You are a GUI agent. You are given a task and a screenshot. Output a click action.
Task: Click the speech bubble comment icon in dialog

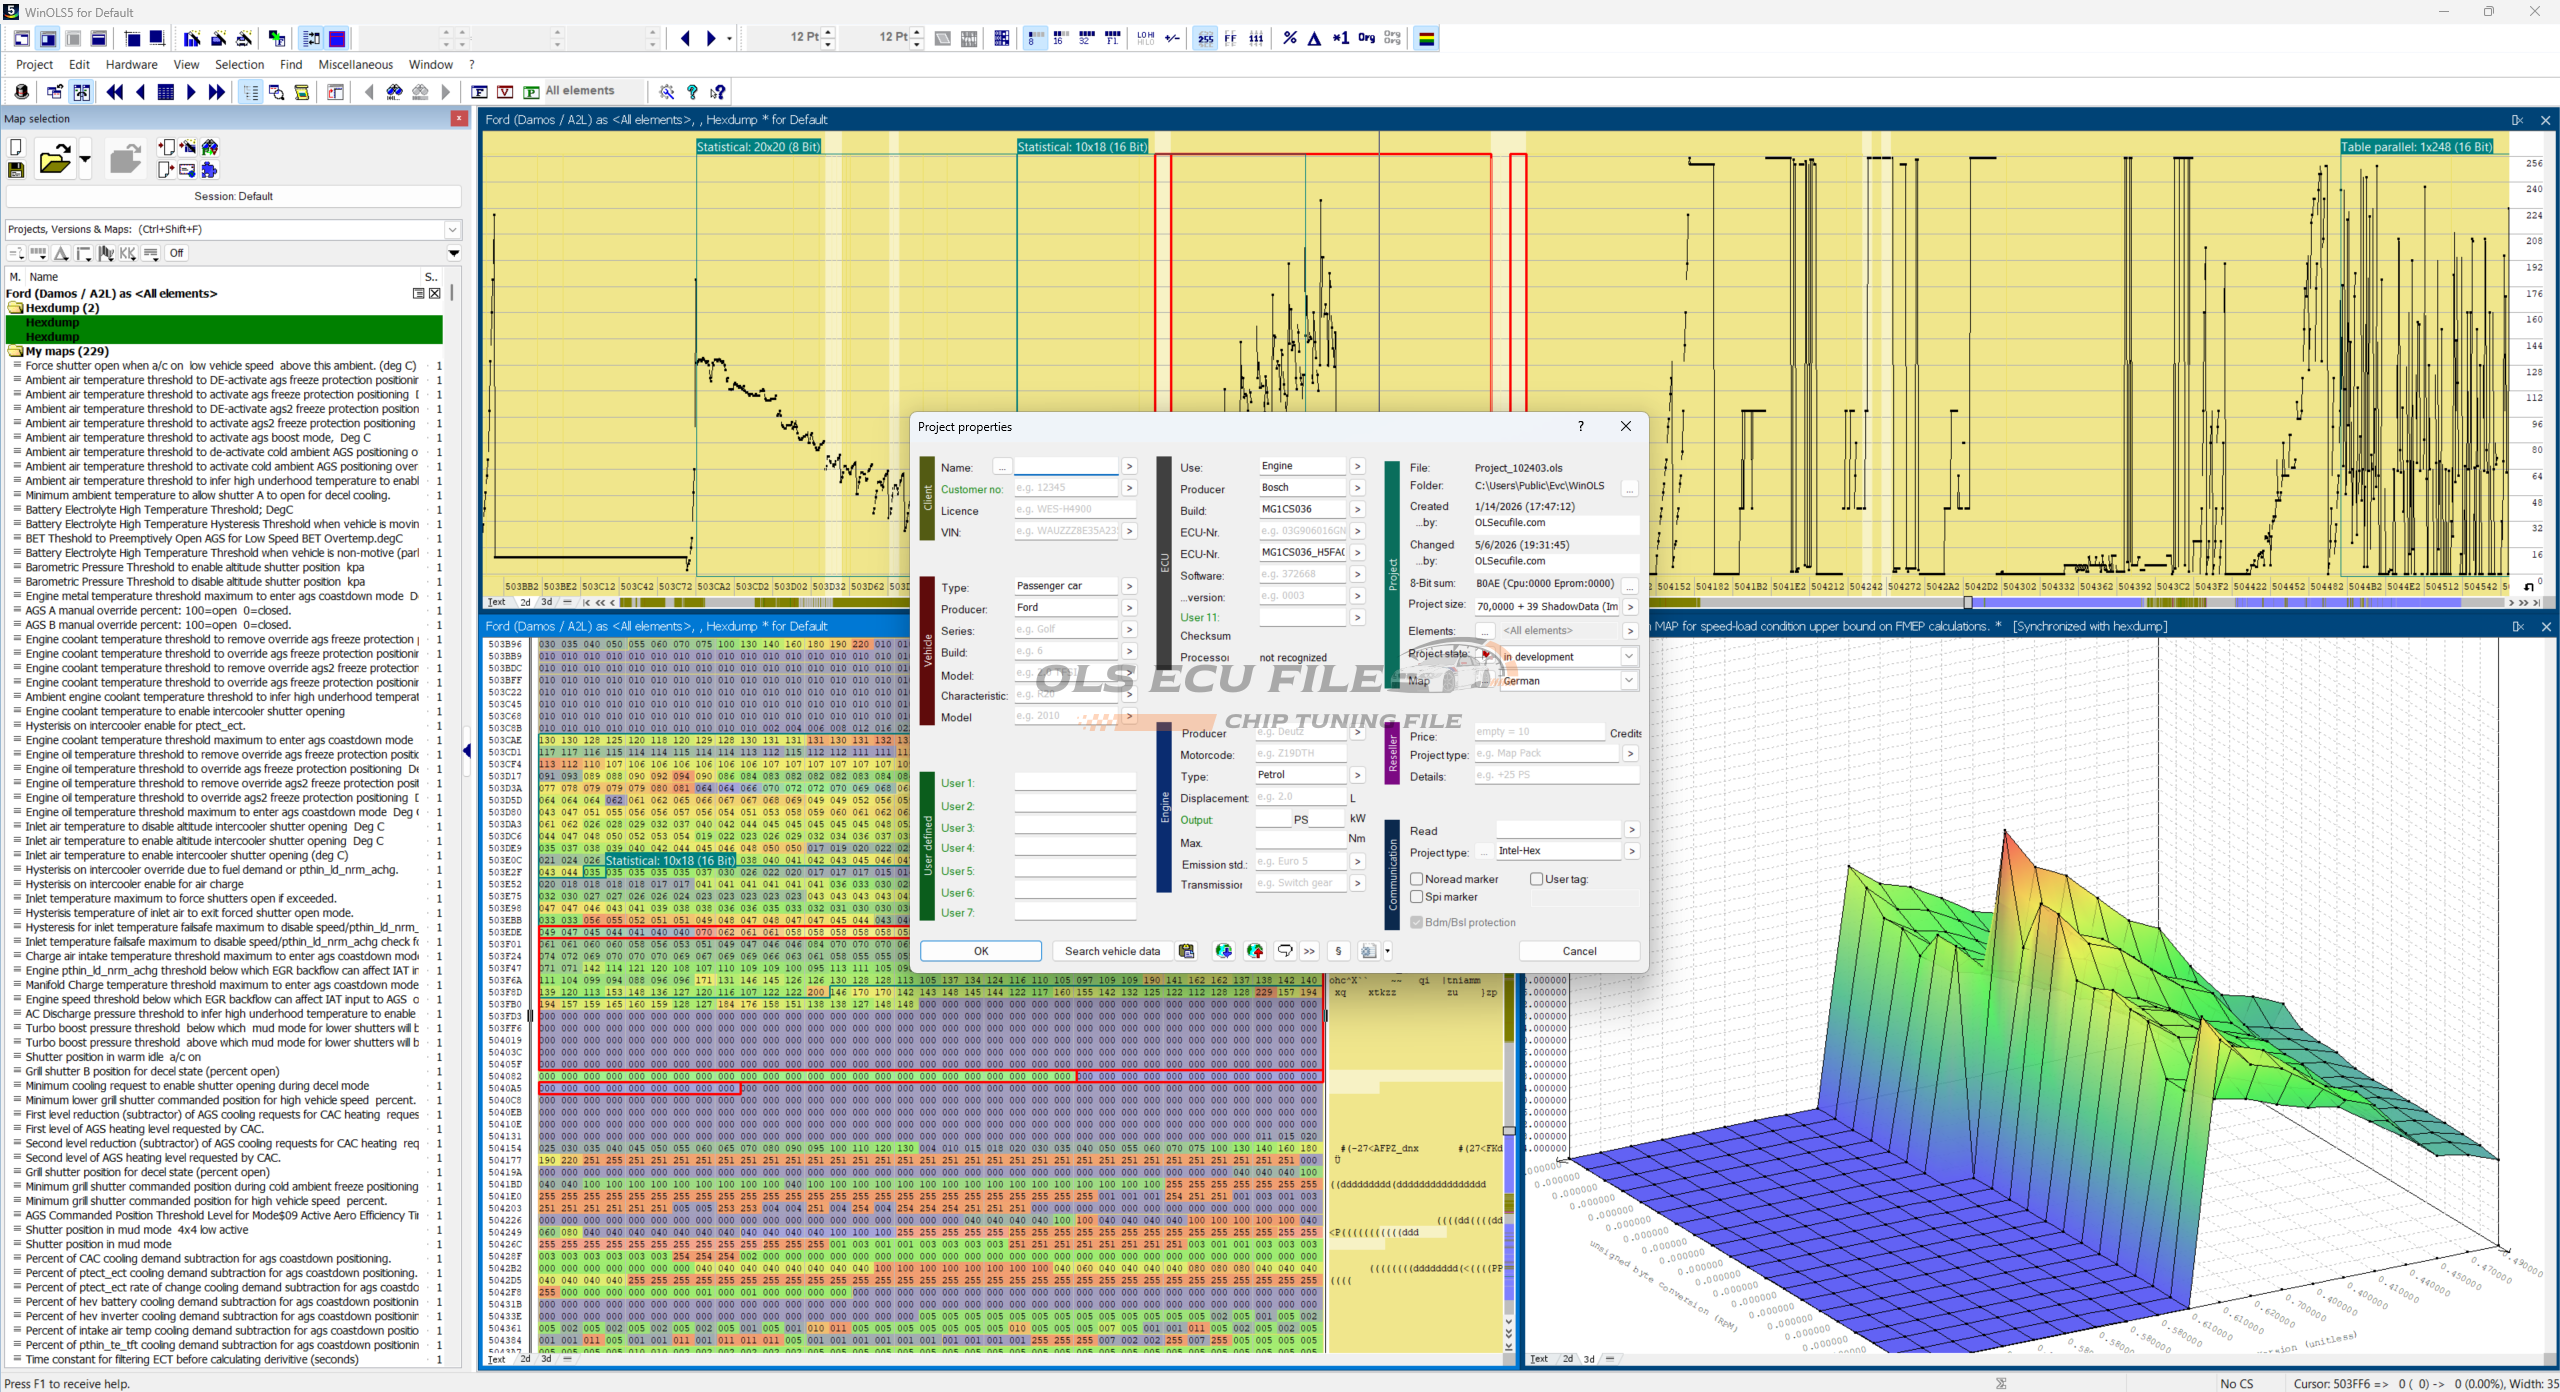1285,951
